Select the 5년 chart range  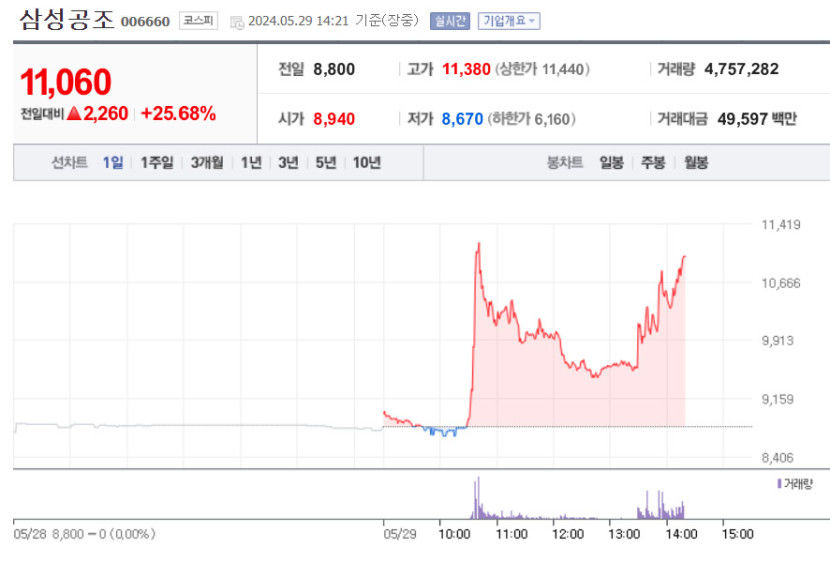(x=326, y=162)
